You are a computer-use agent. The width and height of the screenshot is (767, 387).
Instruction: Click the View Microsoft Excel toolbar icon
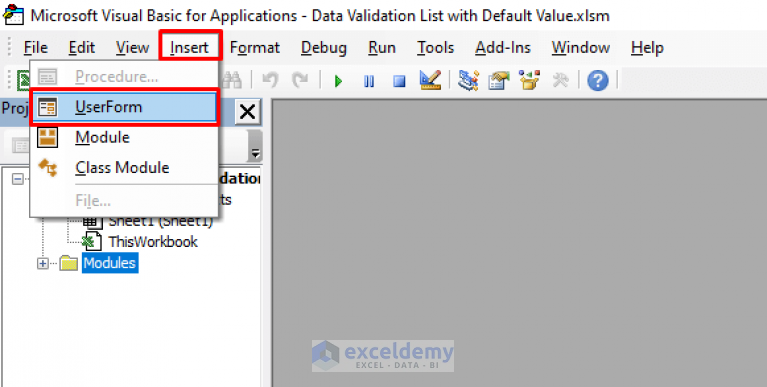tap(23, 80)
